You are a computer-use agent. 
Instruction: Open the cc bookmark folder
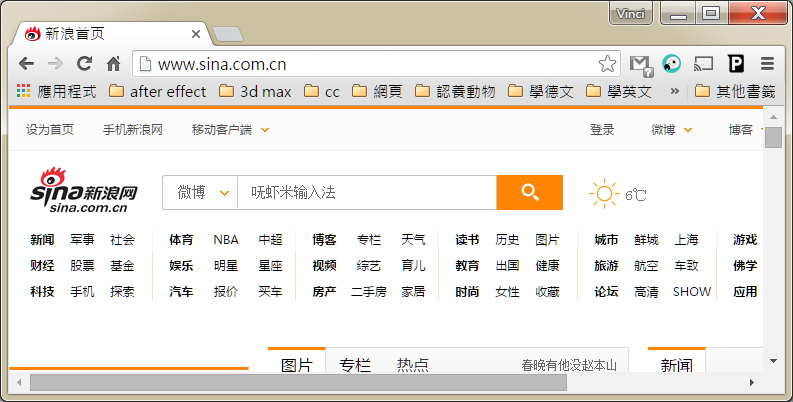click(322, 92)
